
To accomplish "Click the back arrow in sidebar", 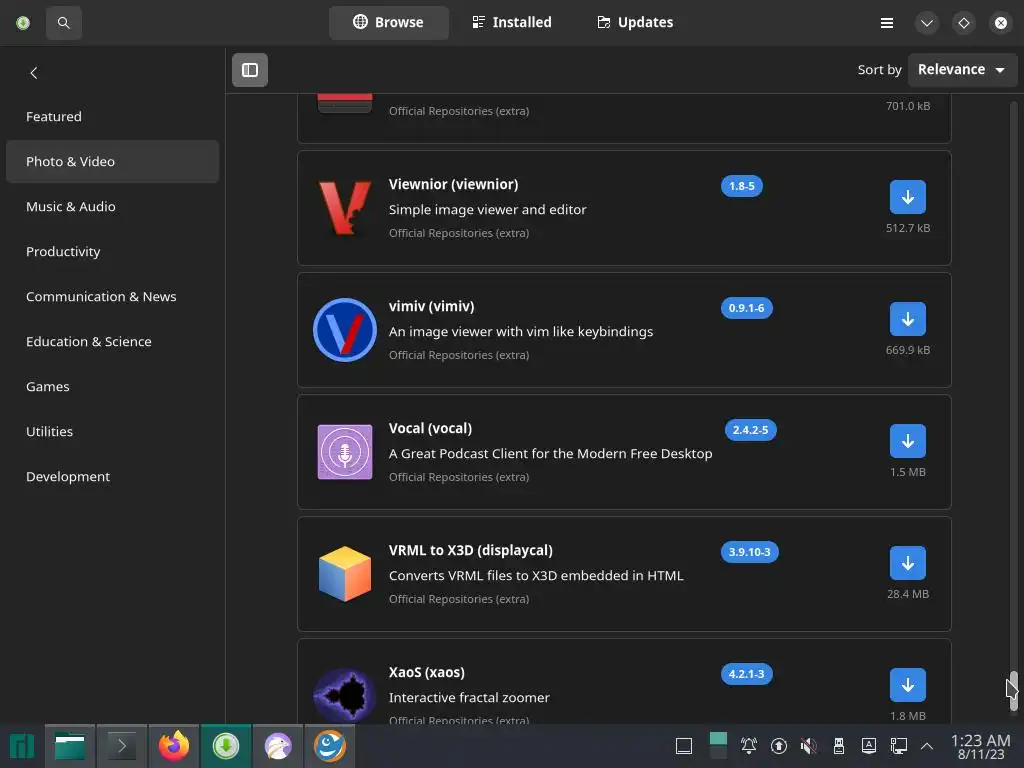I will 34,72.
